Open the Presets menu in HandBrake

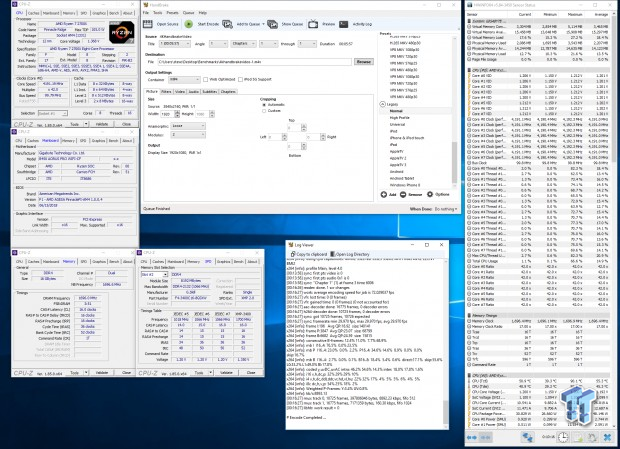pyautogui.click(x=172, y=13)
